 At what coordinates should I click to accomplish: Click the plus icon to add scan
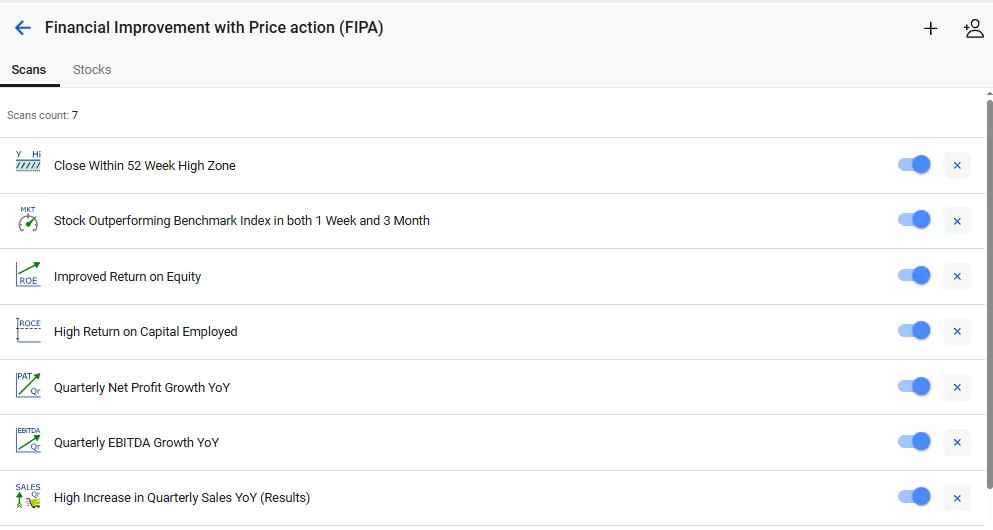(x=930, y=28)
